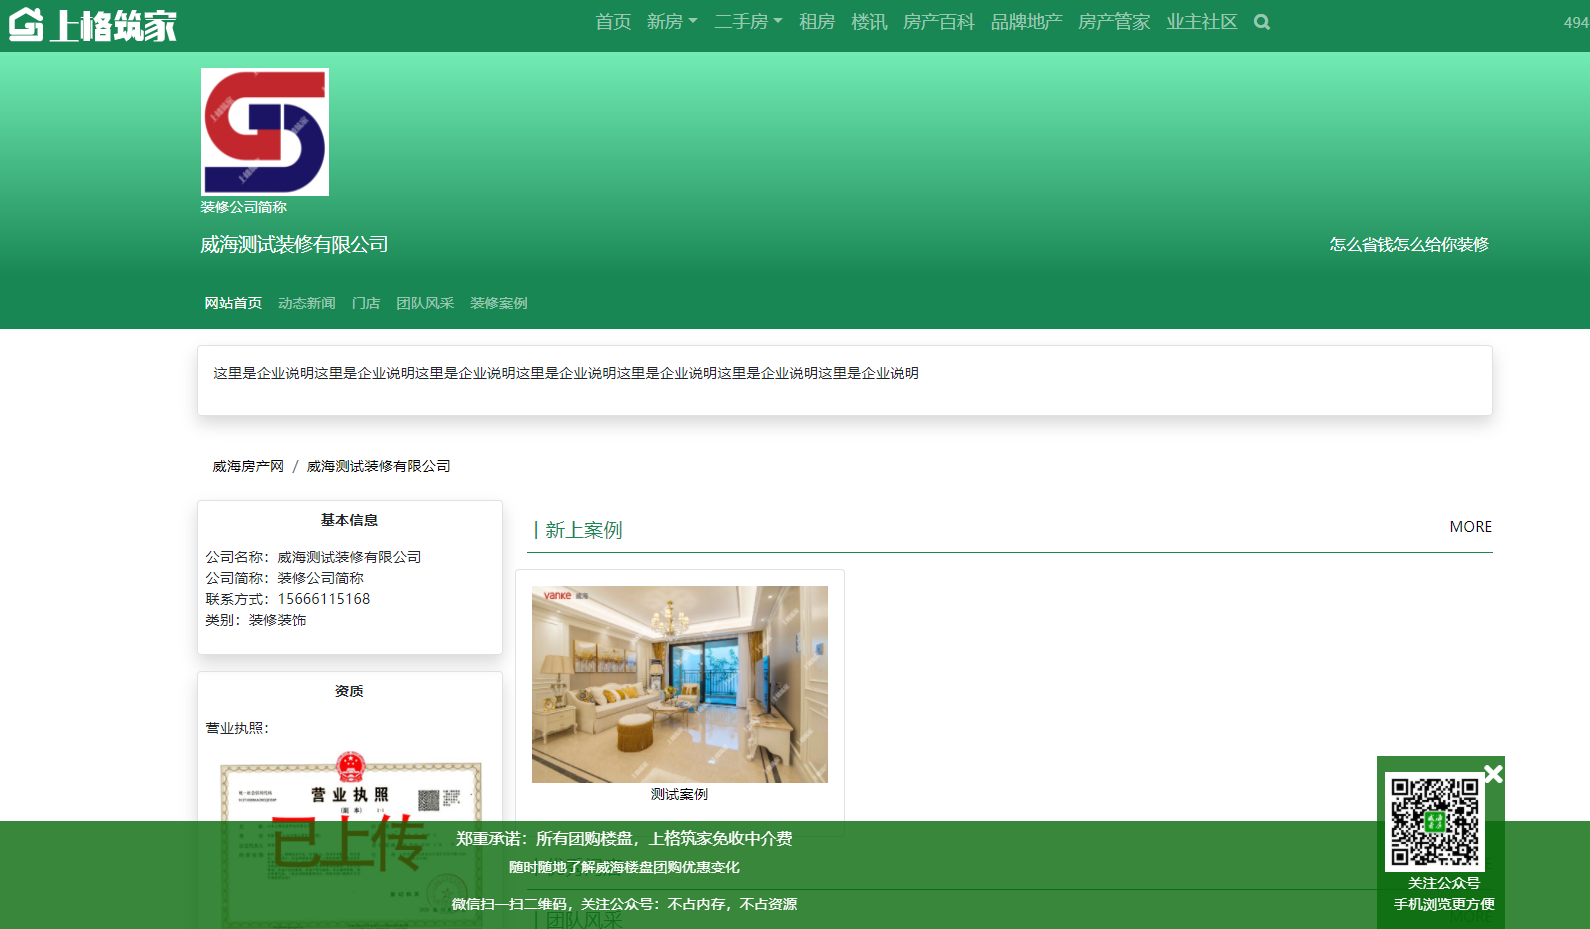Screen dimensions: 1590x929
Task: Click the QR code image
Action: [1435, 821]
